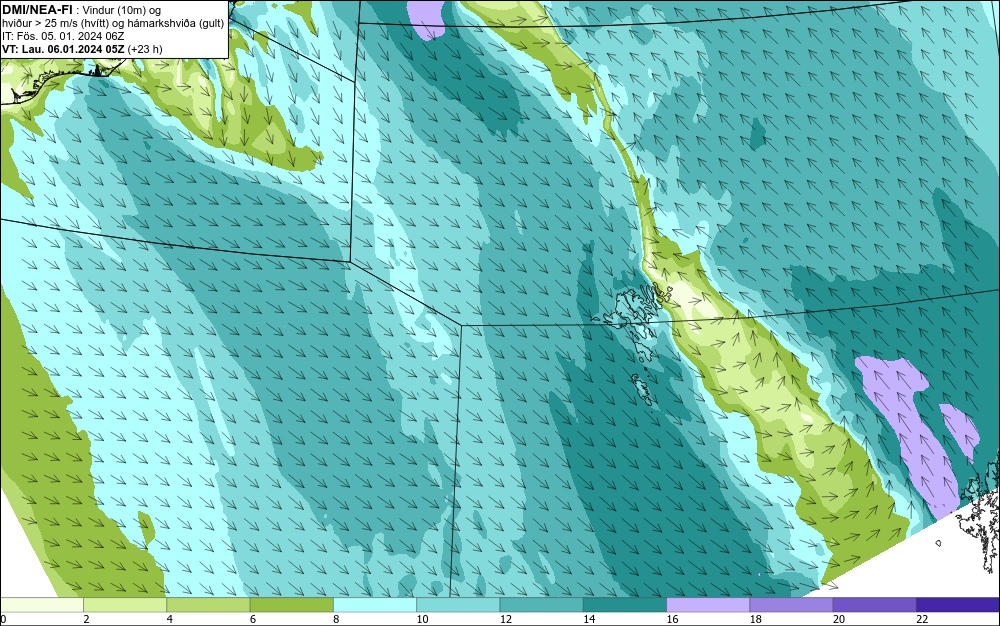Click the legend scale label '22'
Screen dimensions: 1000x626
922,619
